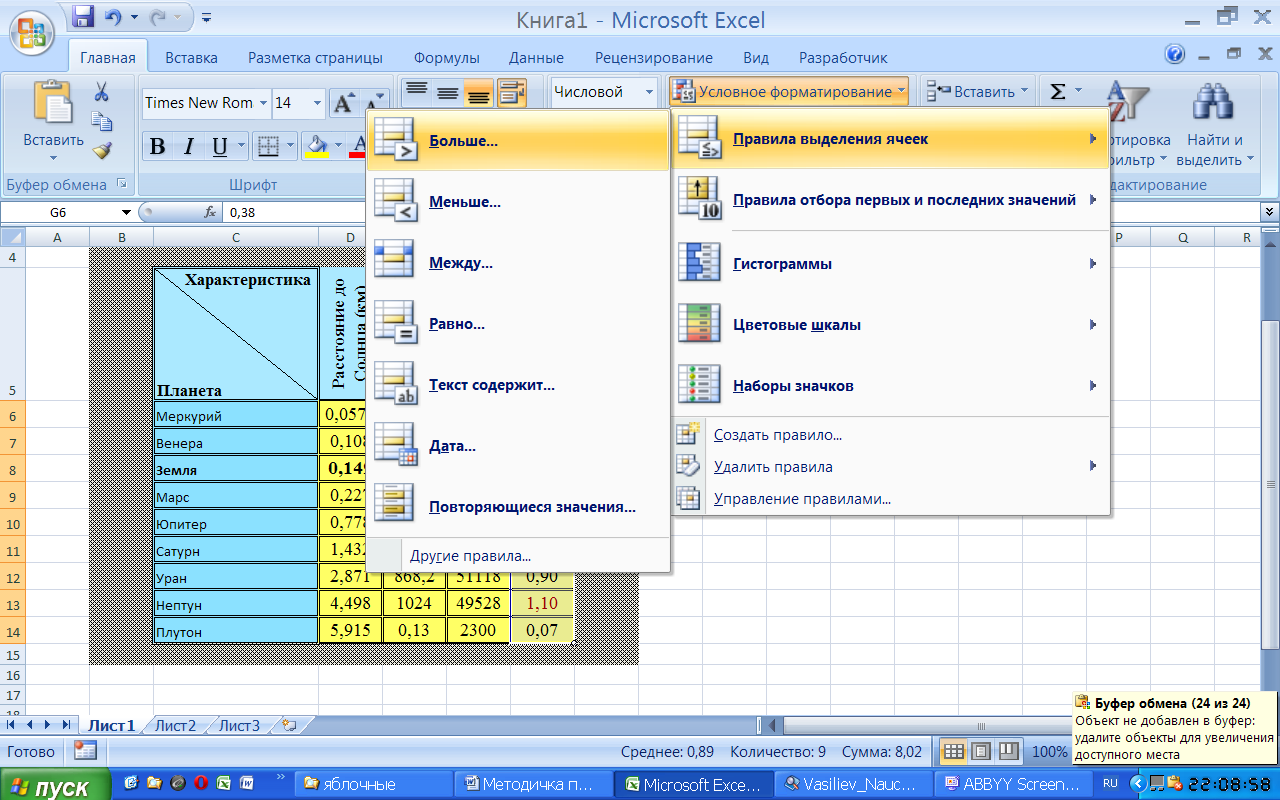Viewport: 1280px width, 800px height.
Task: Increase font size with large A button
Action: [x=343, y=103]
